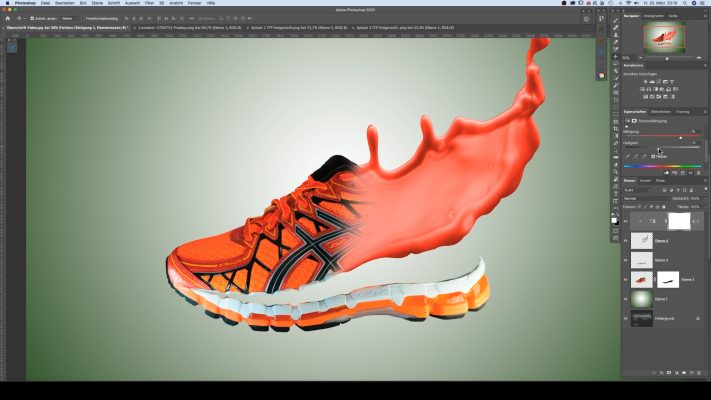Toggle the Färben checkbox in Eigenschaften

coord(653,156)
